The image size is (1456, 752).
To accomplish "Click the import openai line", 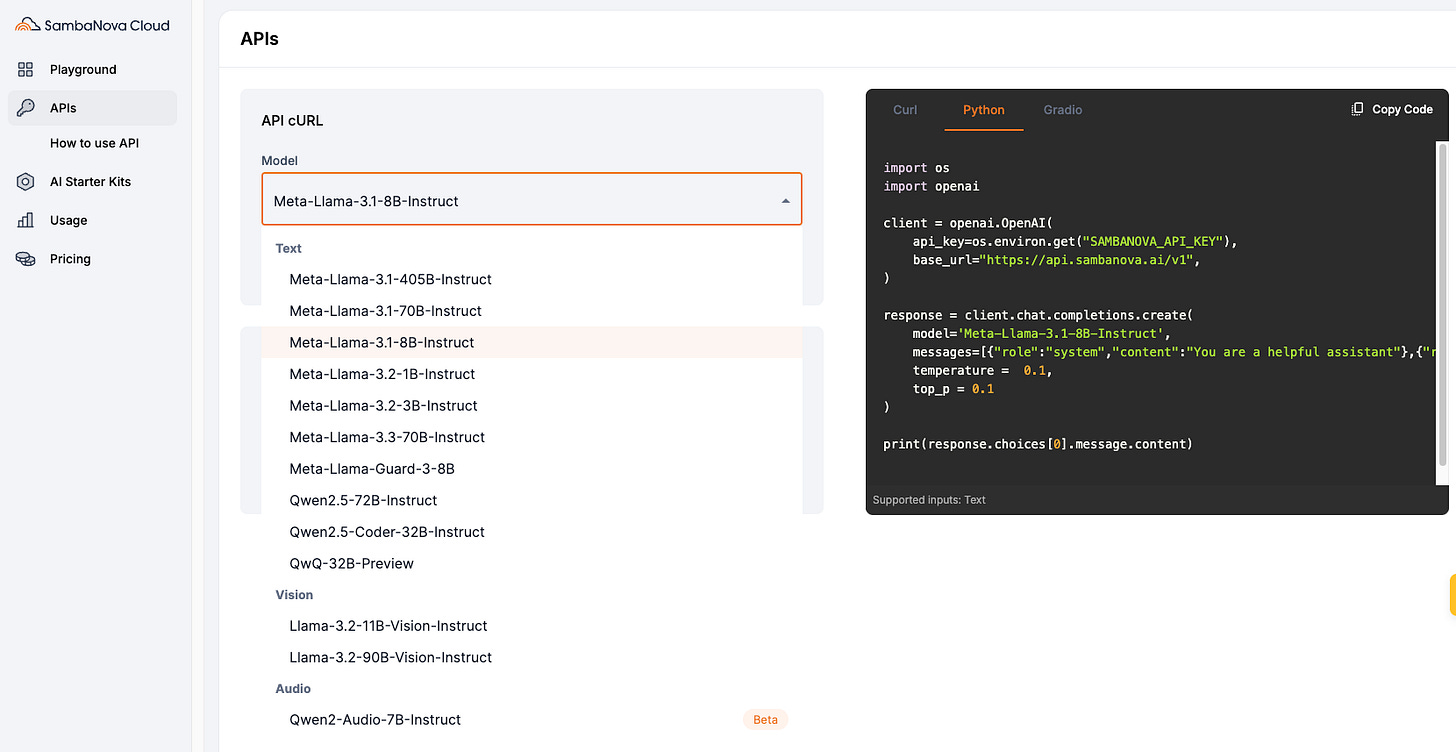I will 931,186.
